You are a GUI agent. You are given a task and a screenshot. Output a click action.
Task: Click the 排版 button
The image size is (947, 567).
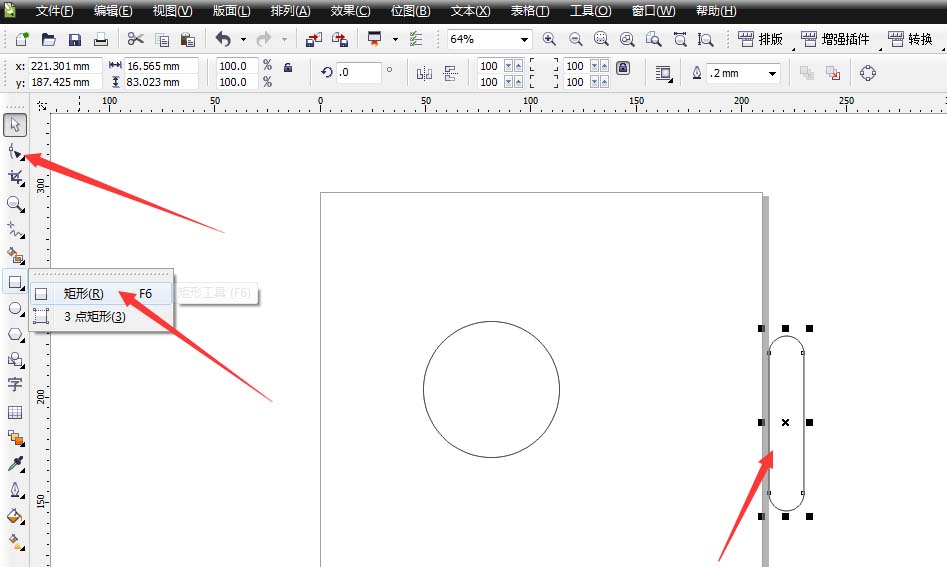pyautogui.click(x=760, y=40)
